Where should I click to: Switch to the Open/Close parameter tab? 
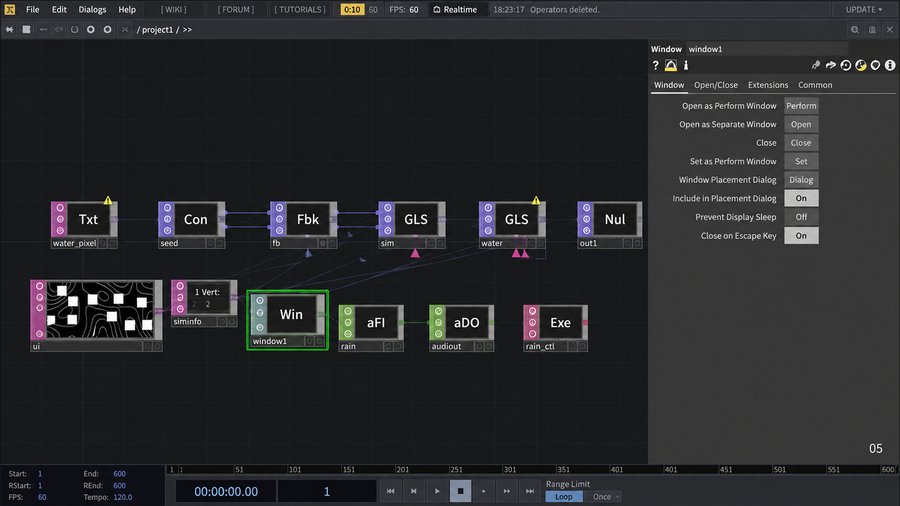pyautogui.click(x=716, y=85)
